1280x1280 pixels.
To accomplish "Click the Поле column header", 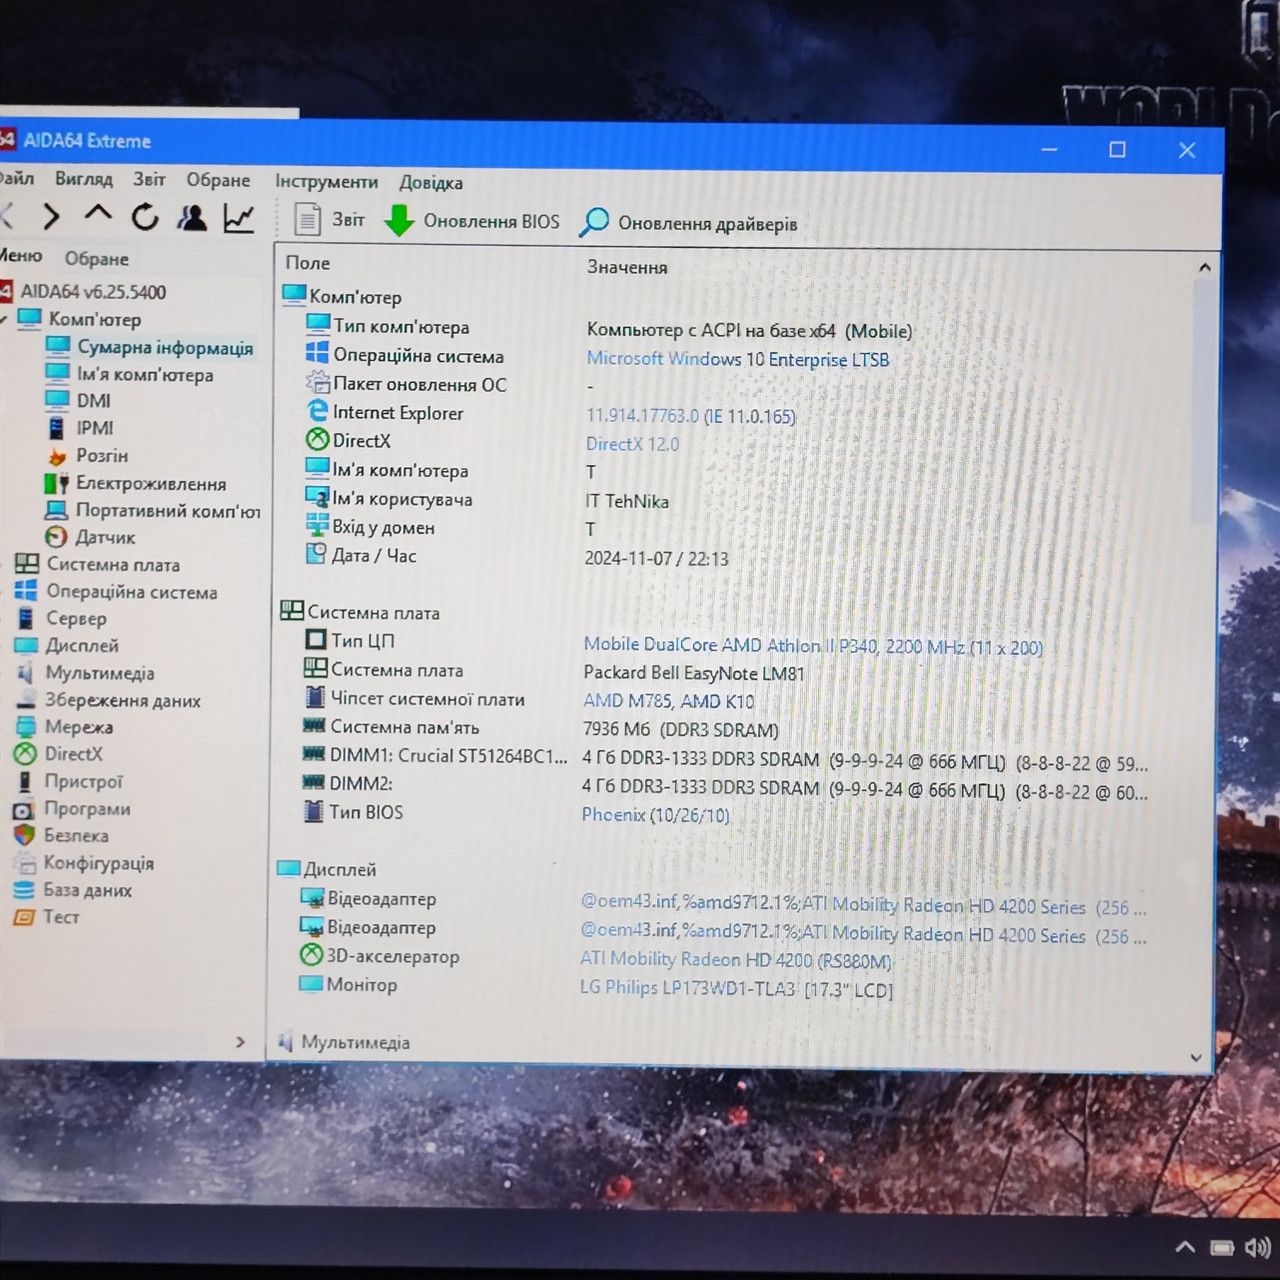I will click(x=308, y=263).
